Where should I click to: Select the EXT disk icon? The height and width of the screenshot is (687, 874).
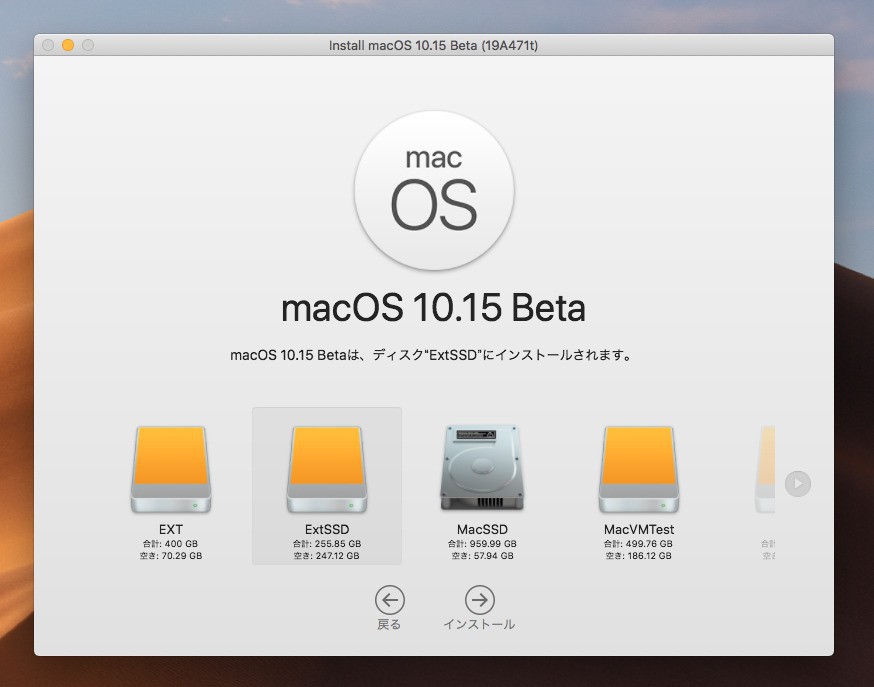pos(170,468)
